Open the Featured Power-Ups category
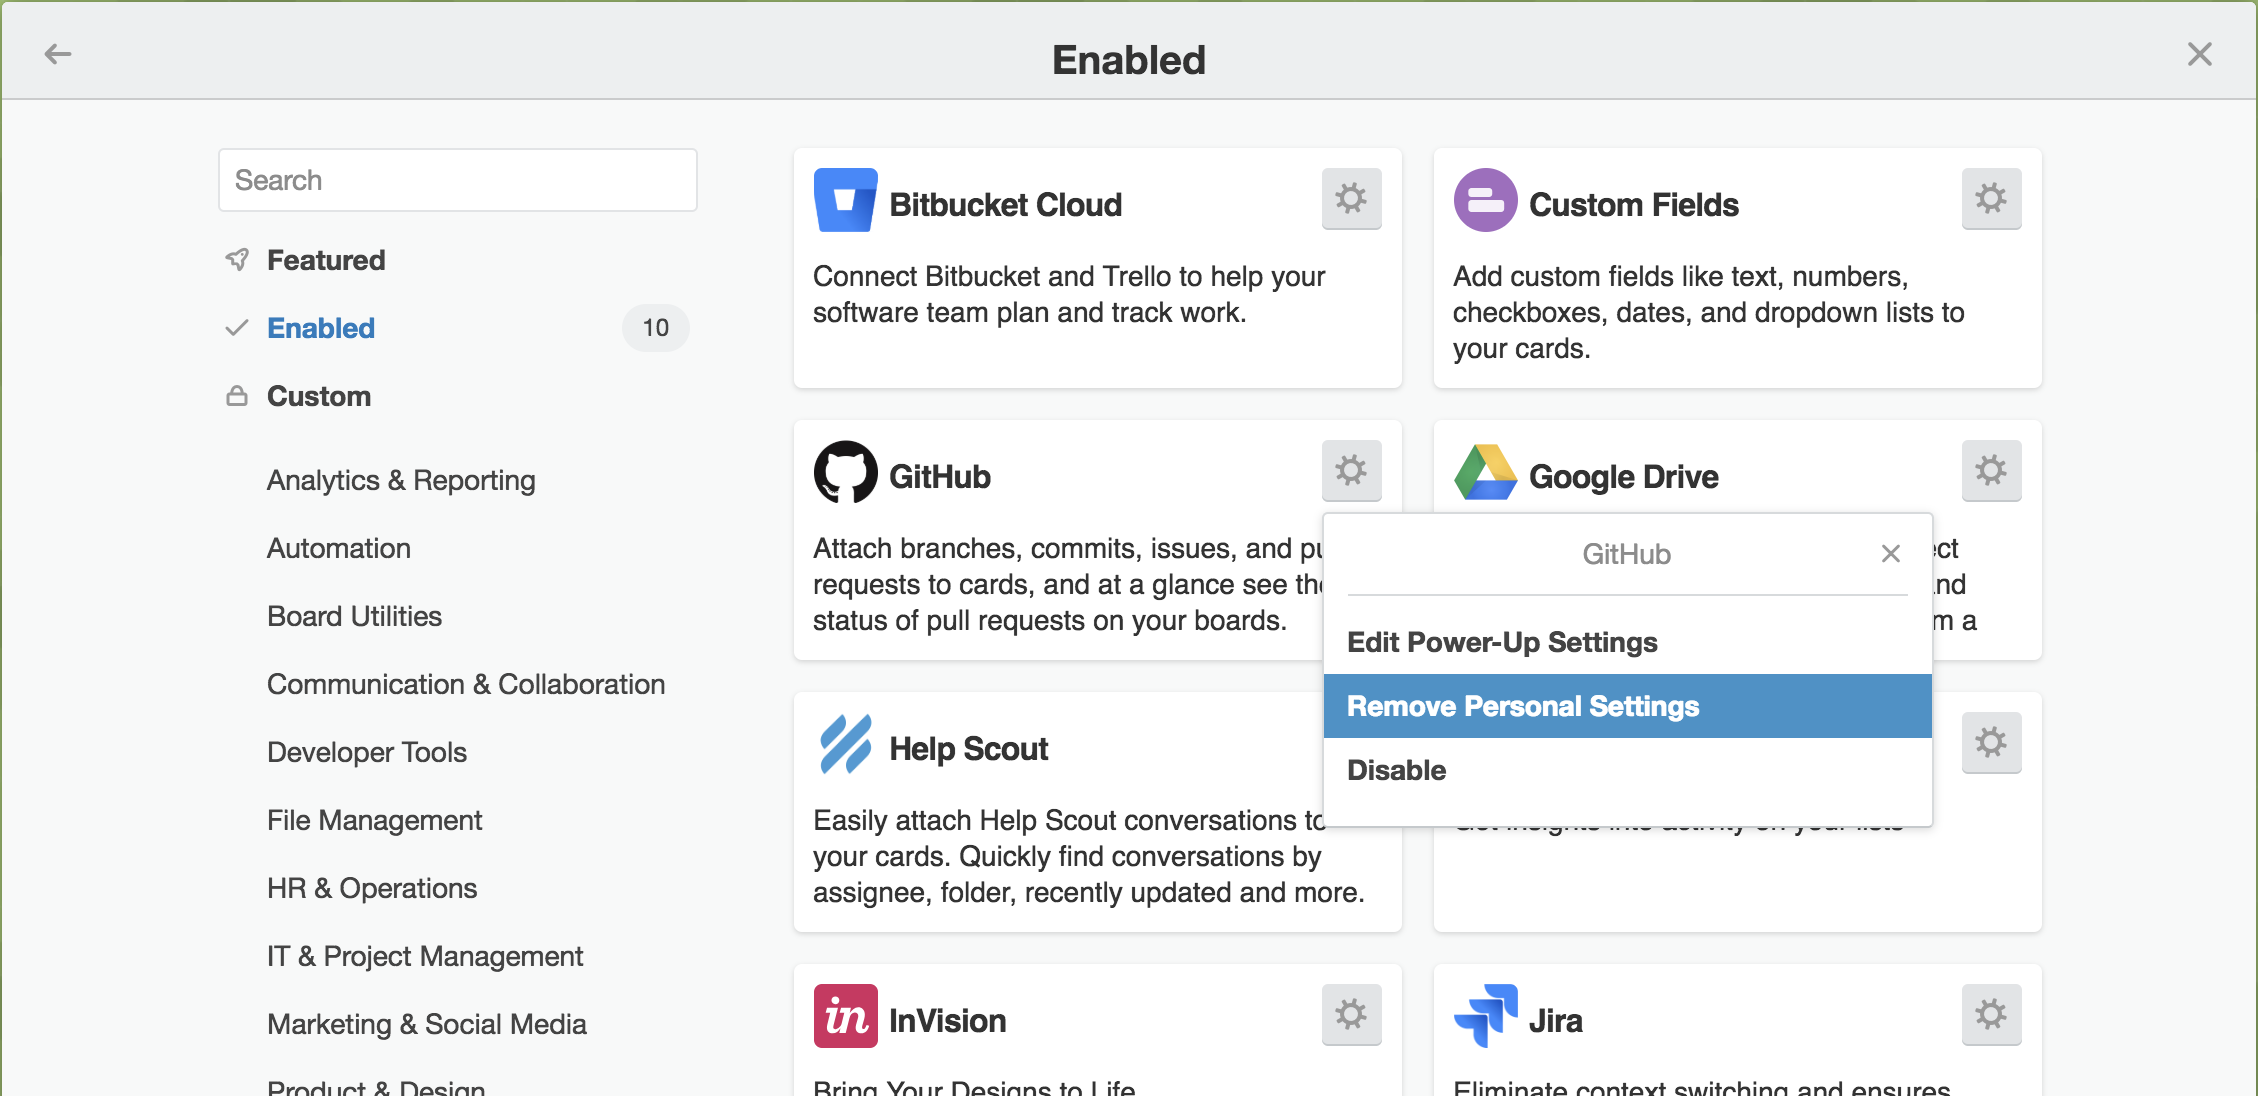 click(326, 260)
